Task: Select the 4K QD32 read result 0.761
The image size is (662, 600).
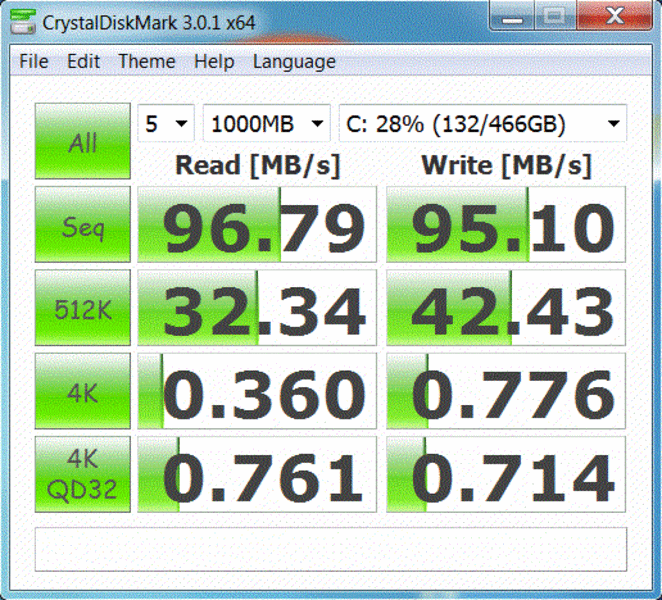Action: [257, 474]
